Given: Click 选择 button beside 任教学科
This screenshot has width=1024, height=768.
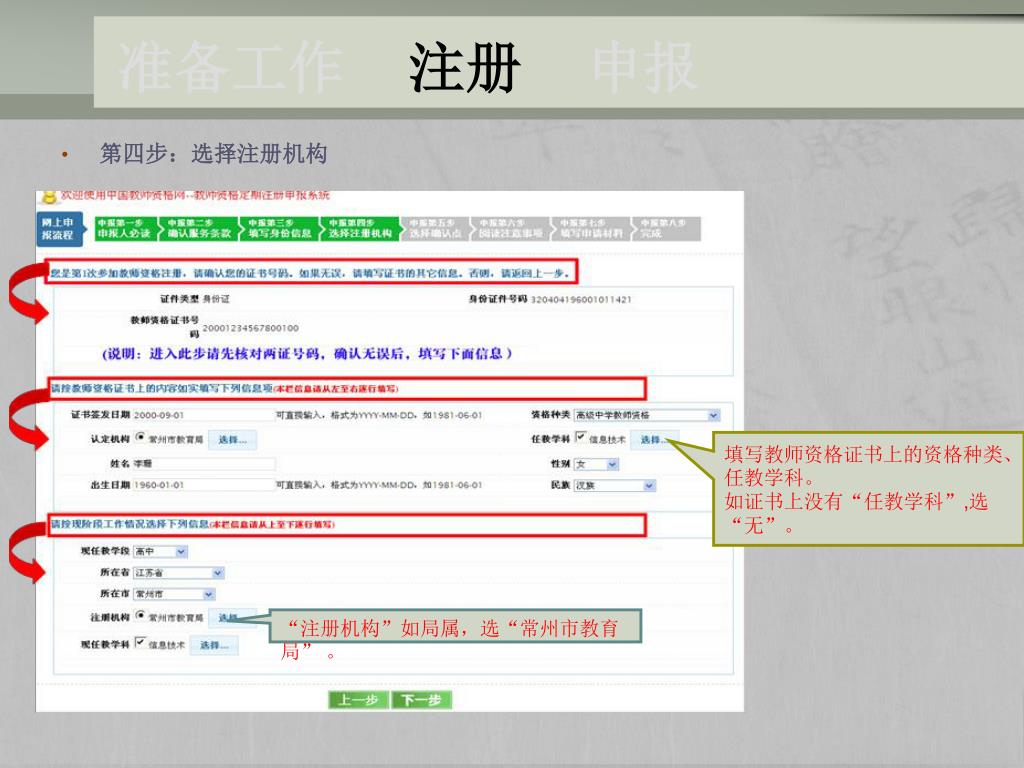Looking at the screenshot, I should 654,440.
